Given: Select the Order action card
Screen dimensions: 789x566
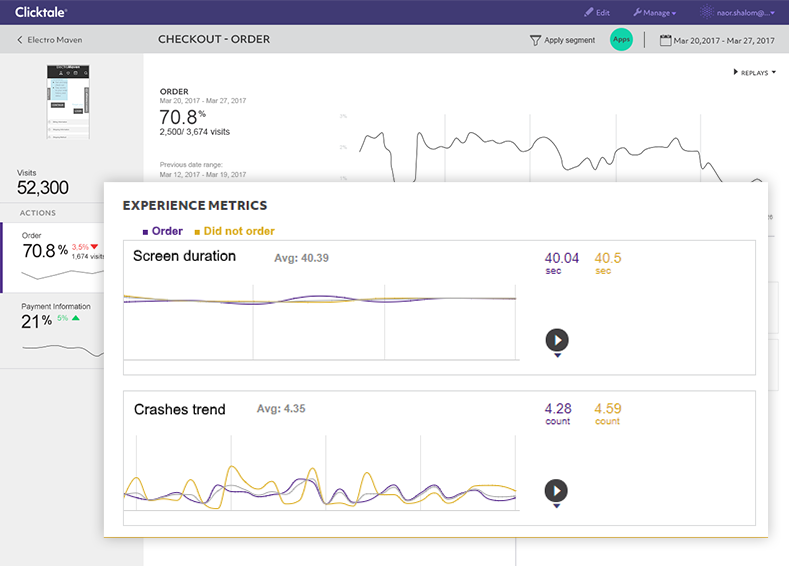Looking at the screenshot, I should pos(60,254).
